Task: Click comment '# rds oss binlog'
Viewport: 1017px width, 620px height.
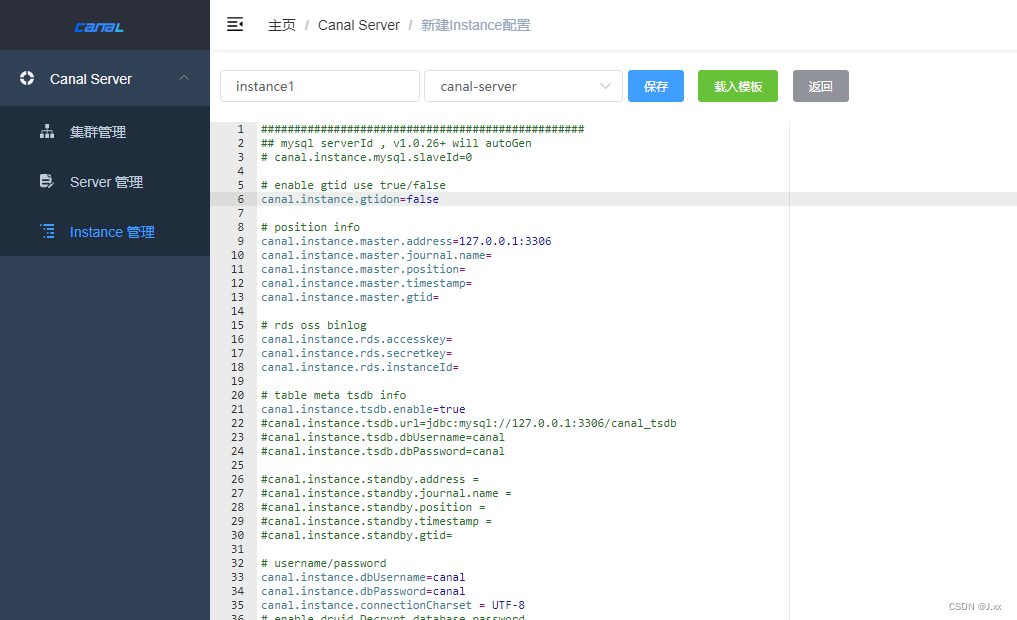Action: coord(314,326)
